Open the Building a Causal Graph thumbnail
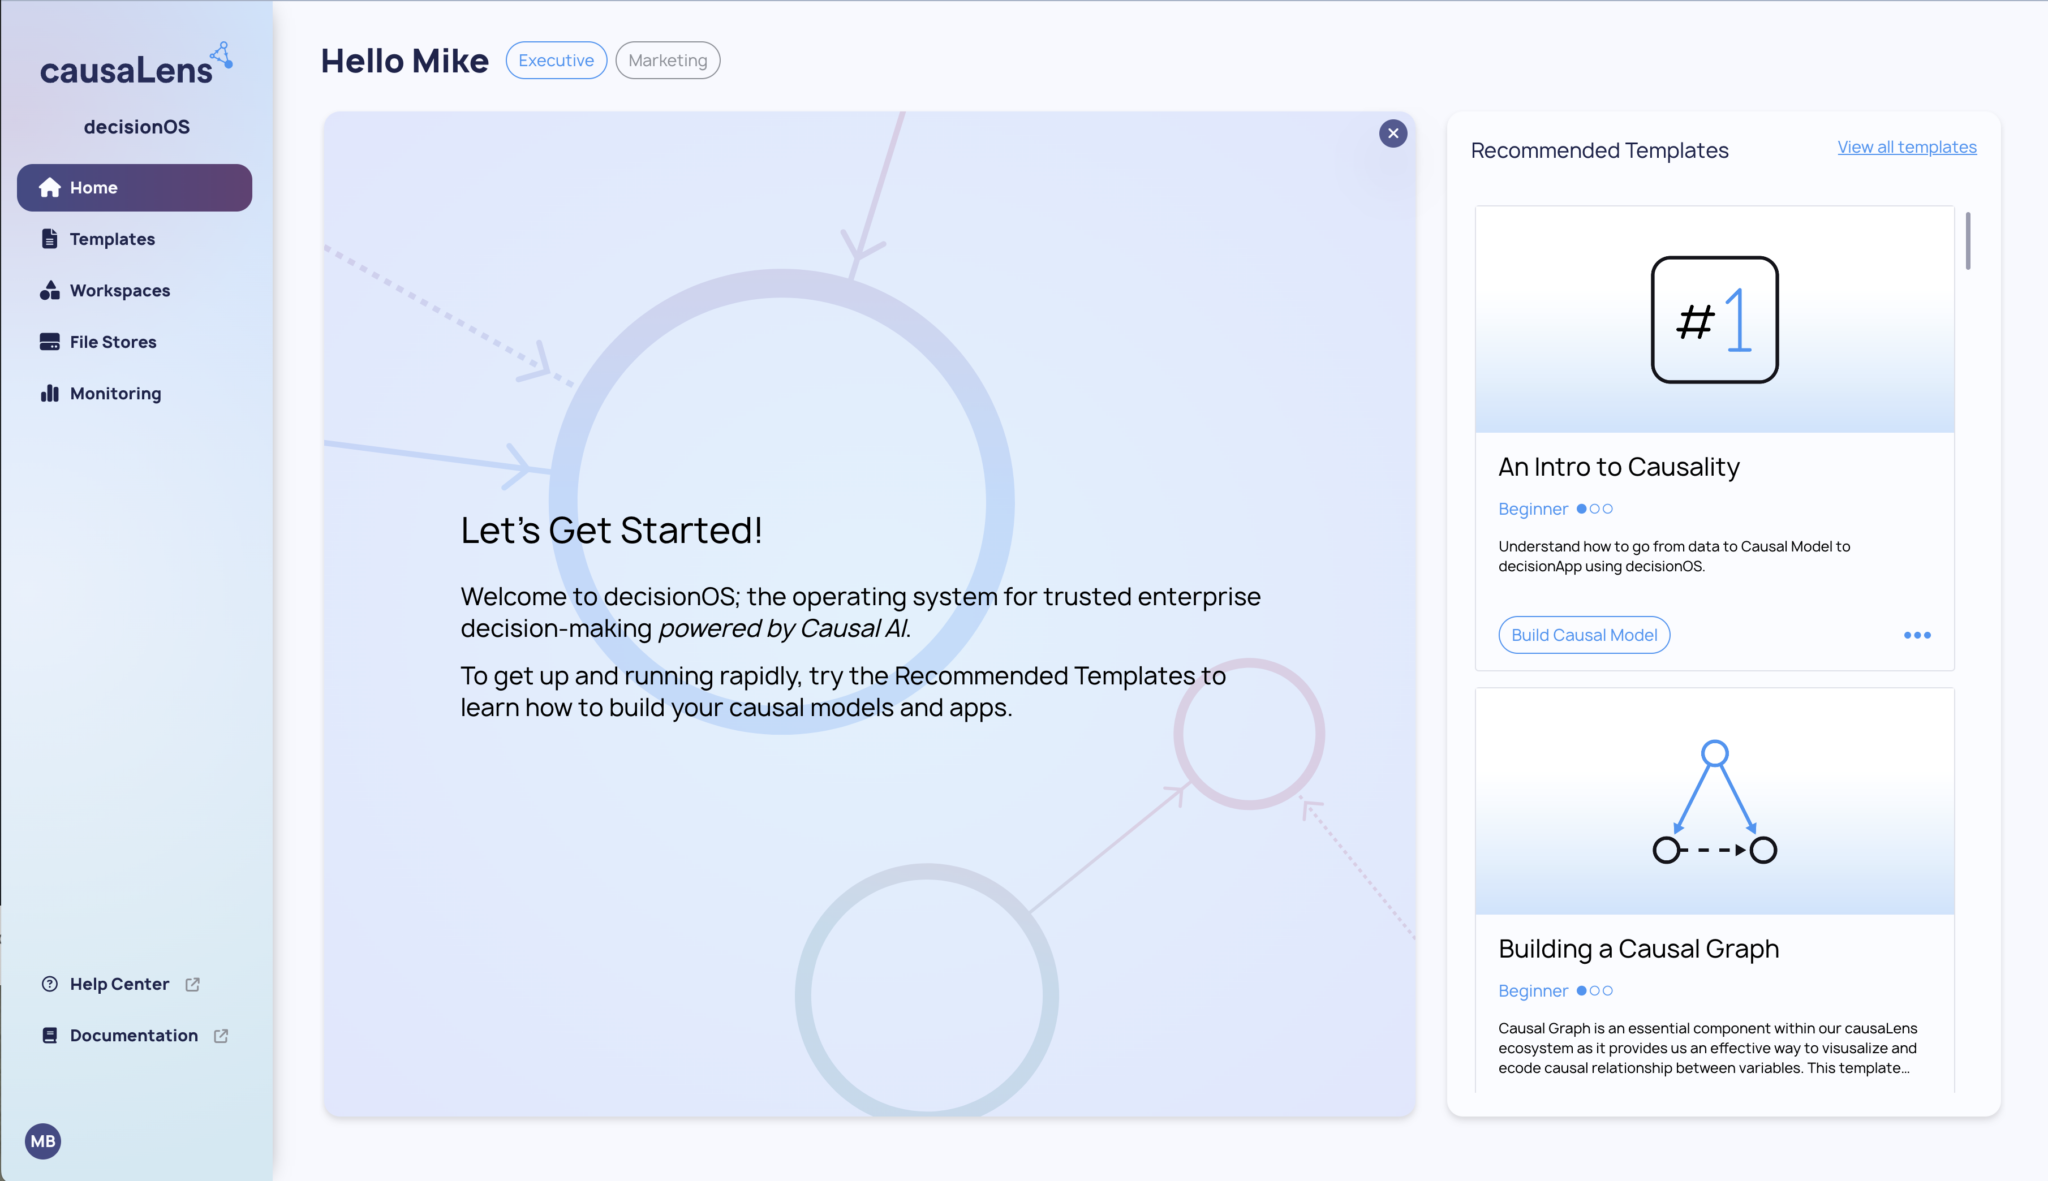The height and width of the screenshot is (1181, 2048). [x=1714, y=801]
